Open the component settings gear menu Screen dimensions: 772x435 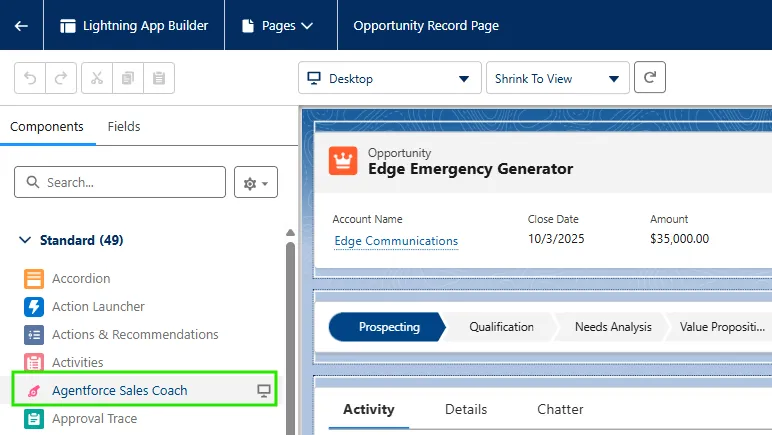pyautogui.click(x=256, y=183)
